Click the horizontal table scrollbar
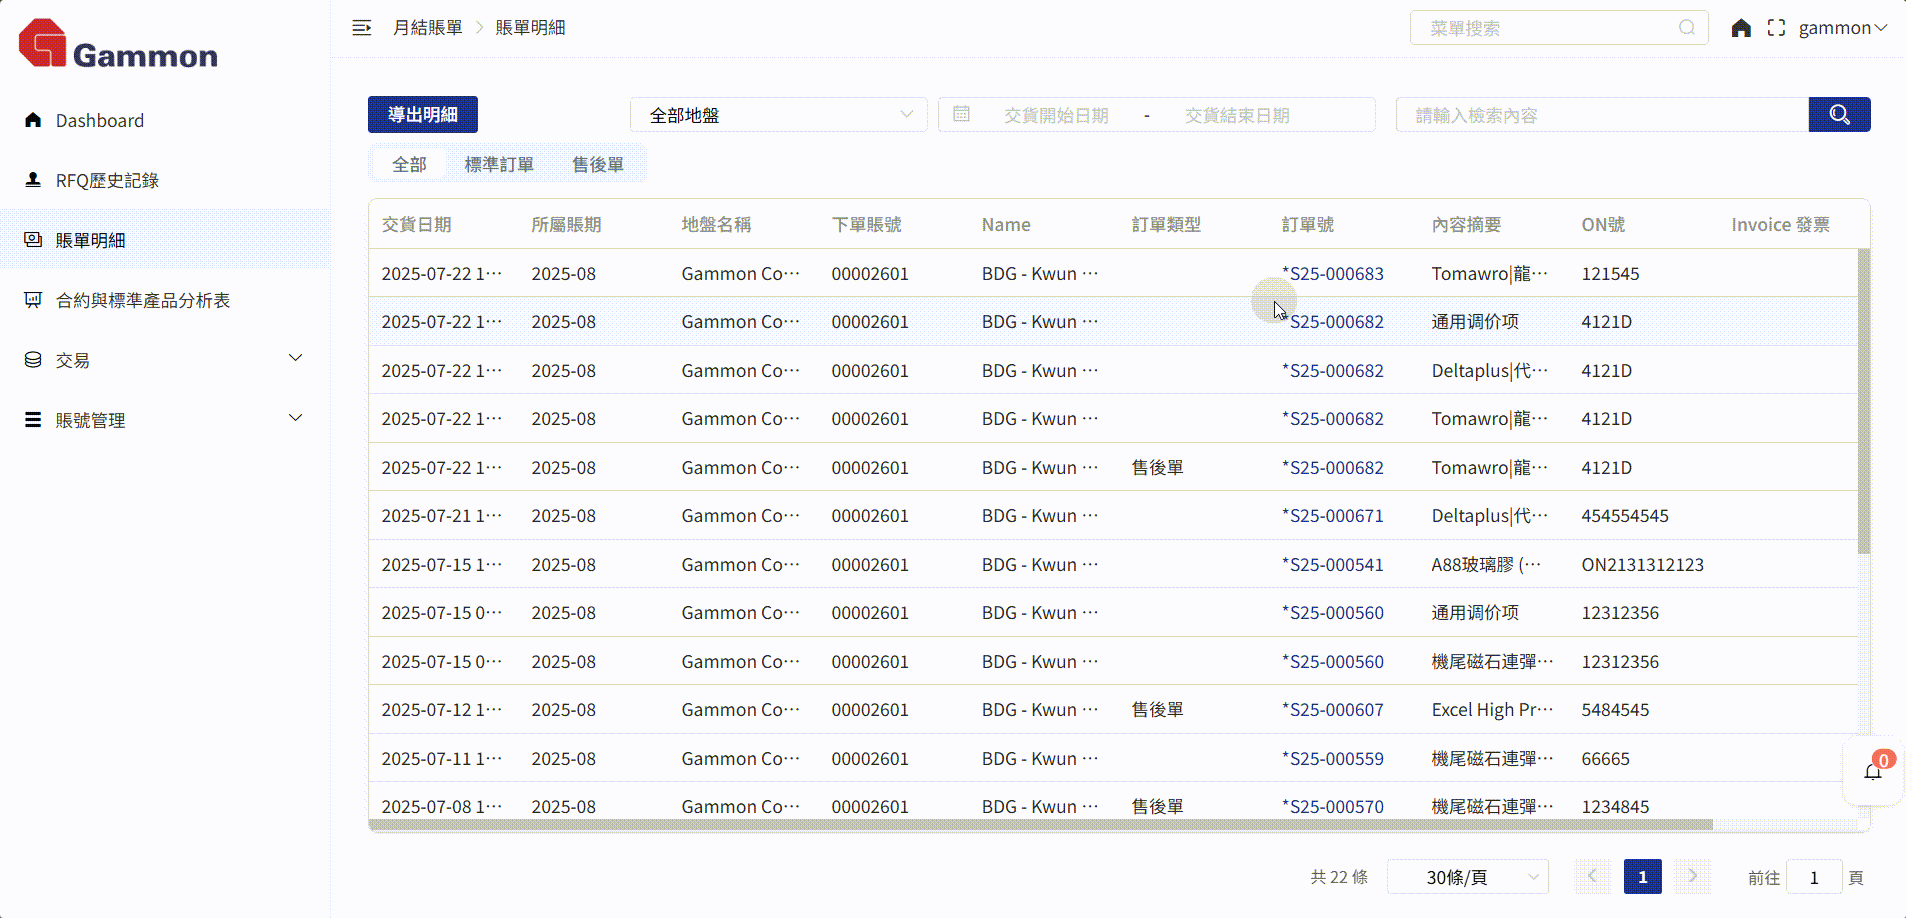This screenshot has height=918, width=1906. 1040,825
